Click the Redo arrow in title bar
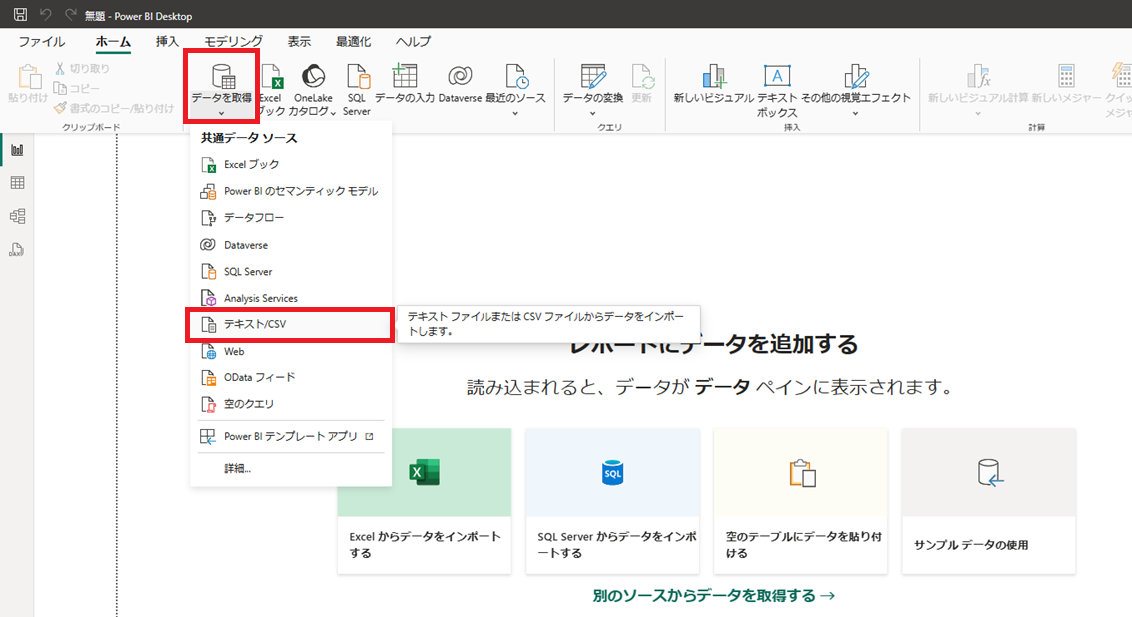This screenshot has height=617, width=1132. 70,14
